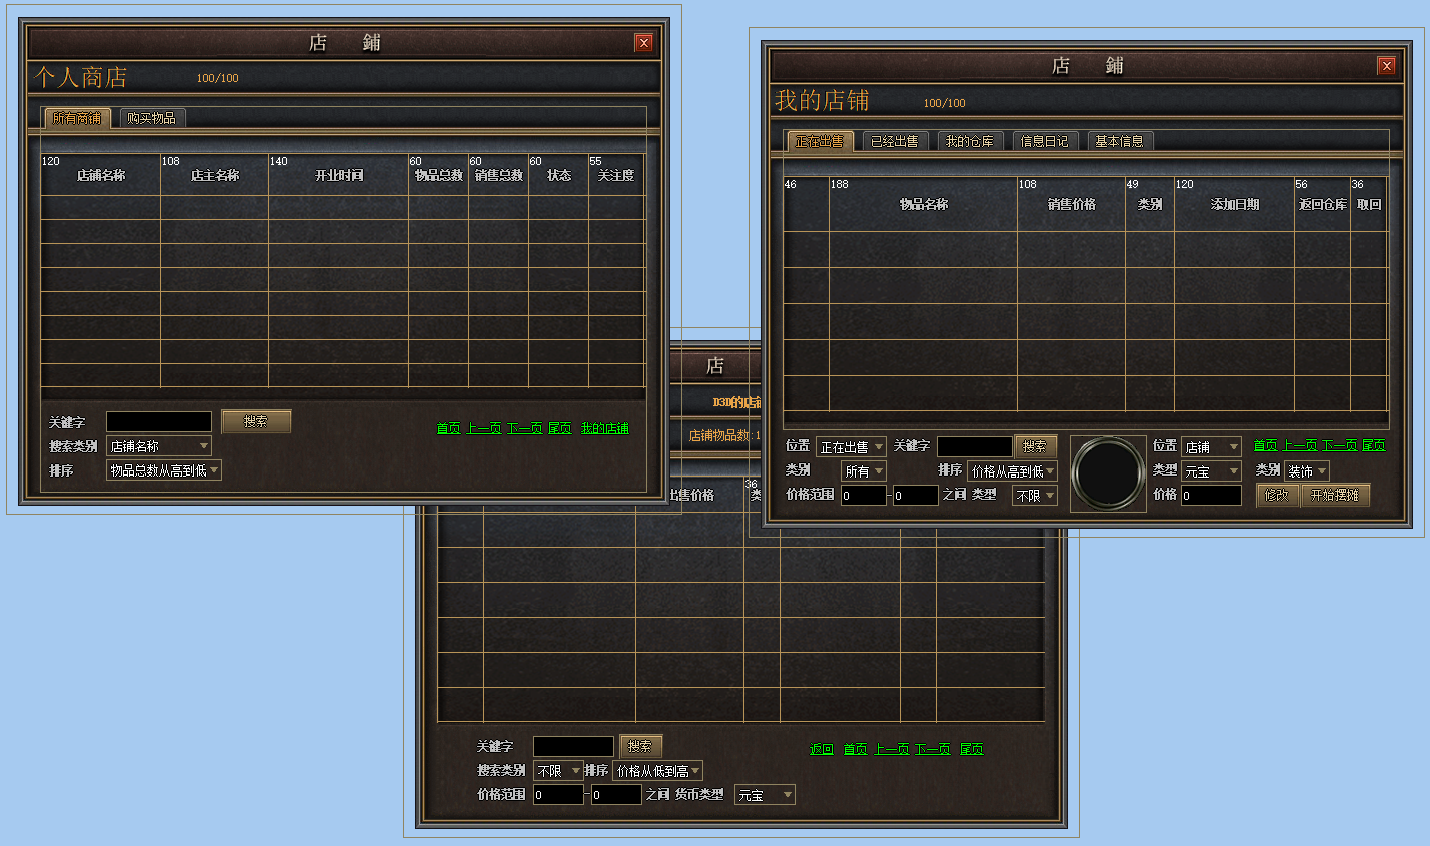Click the 返回 link
This screenshot has height=846, width=1430.
[821, 749]
